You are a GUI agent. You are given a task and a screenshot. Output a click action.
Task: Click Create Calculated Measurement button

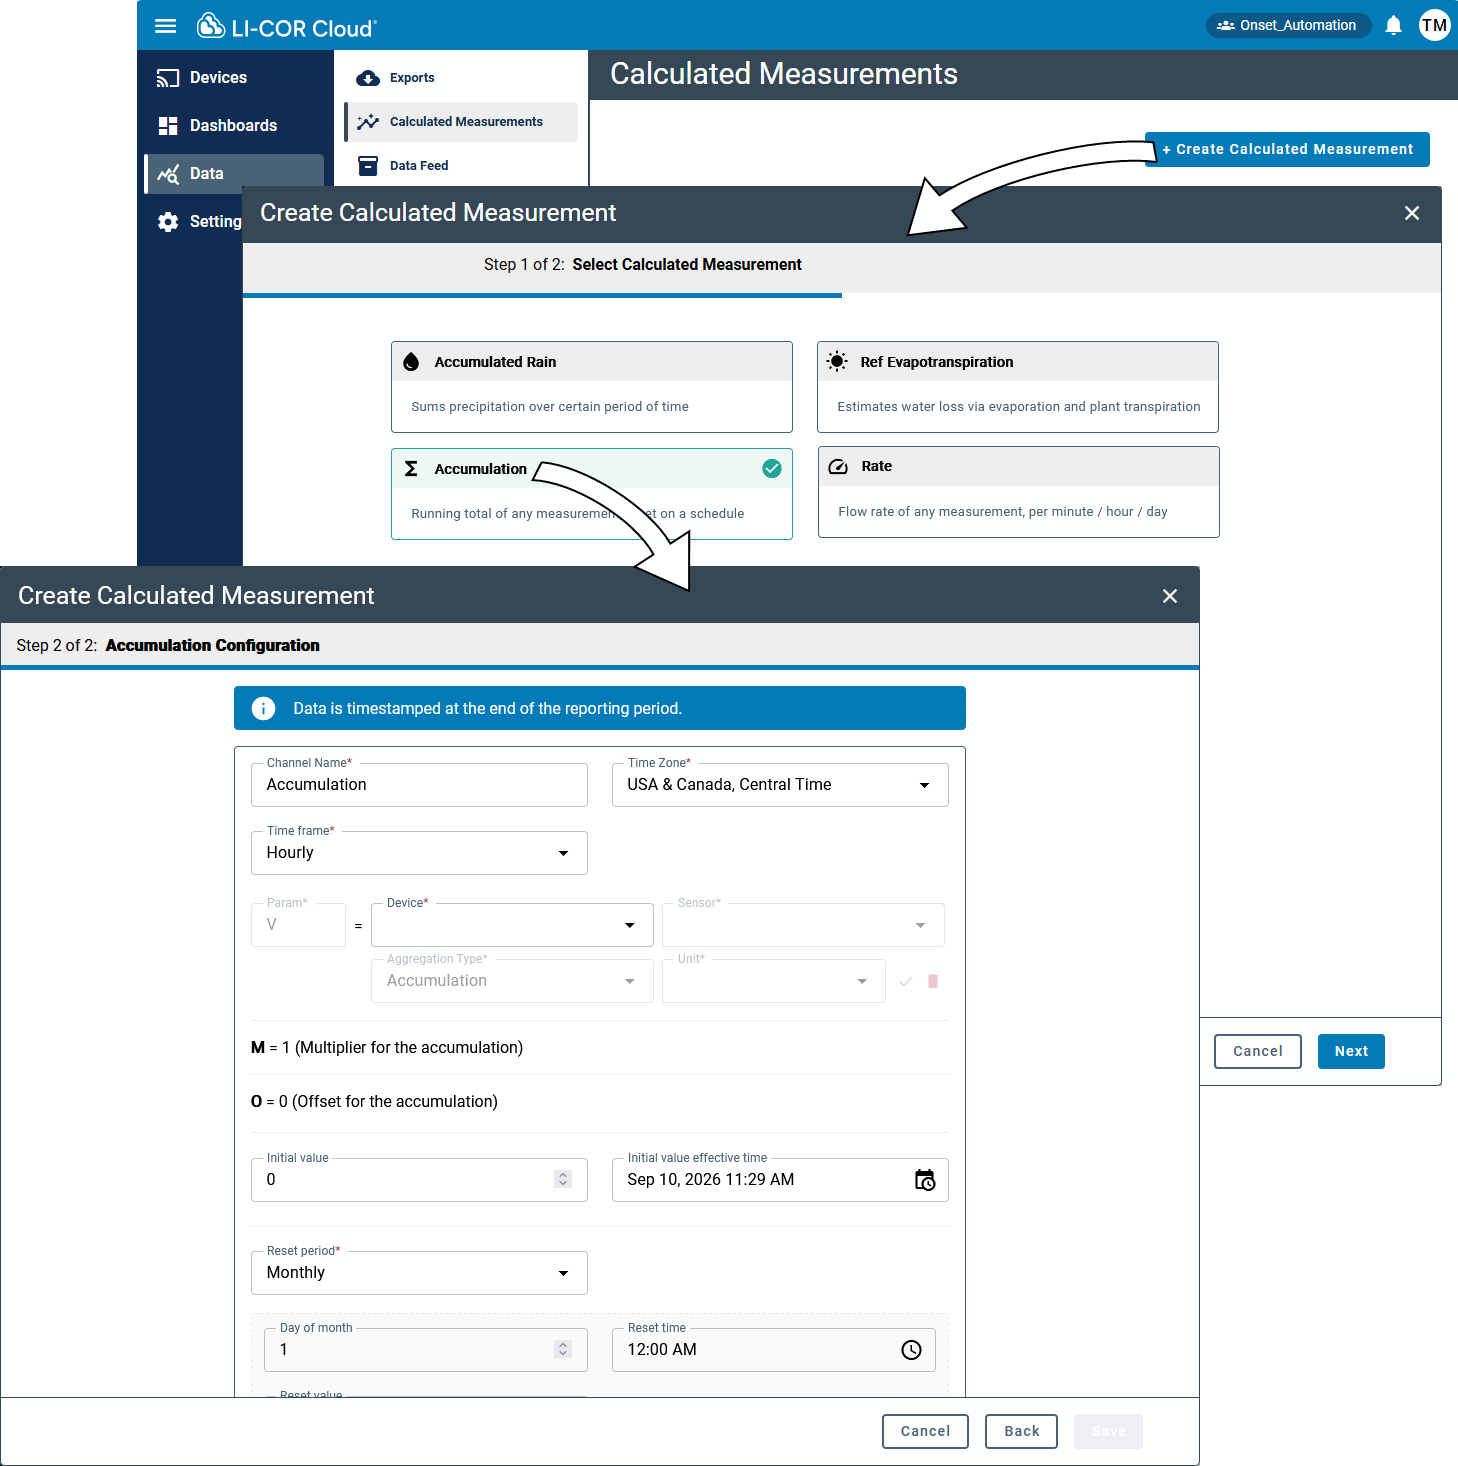click(x=1287, y=149)
